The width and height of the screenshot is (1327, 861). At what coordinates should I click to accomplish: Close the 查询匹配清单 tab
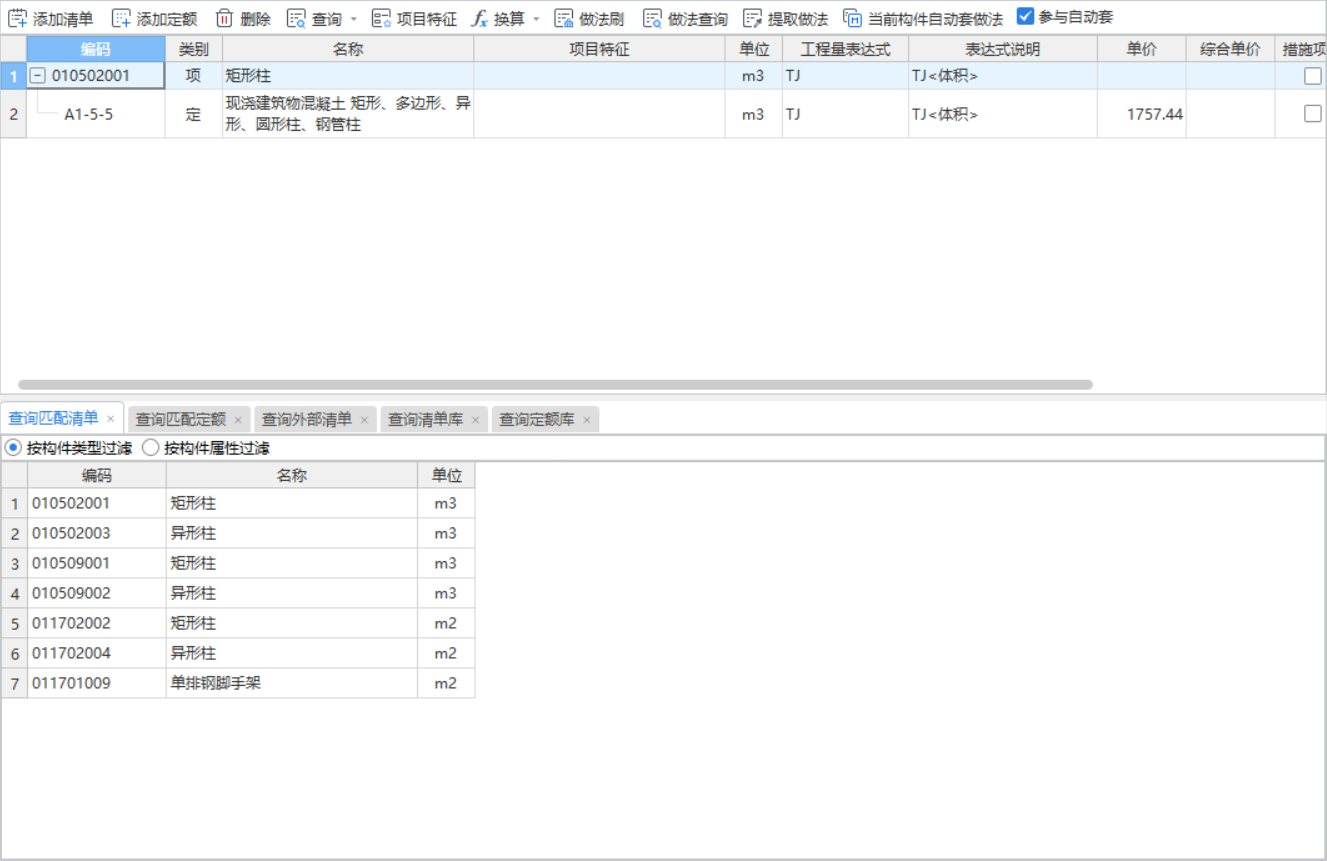[111, 419]
